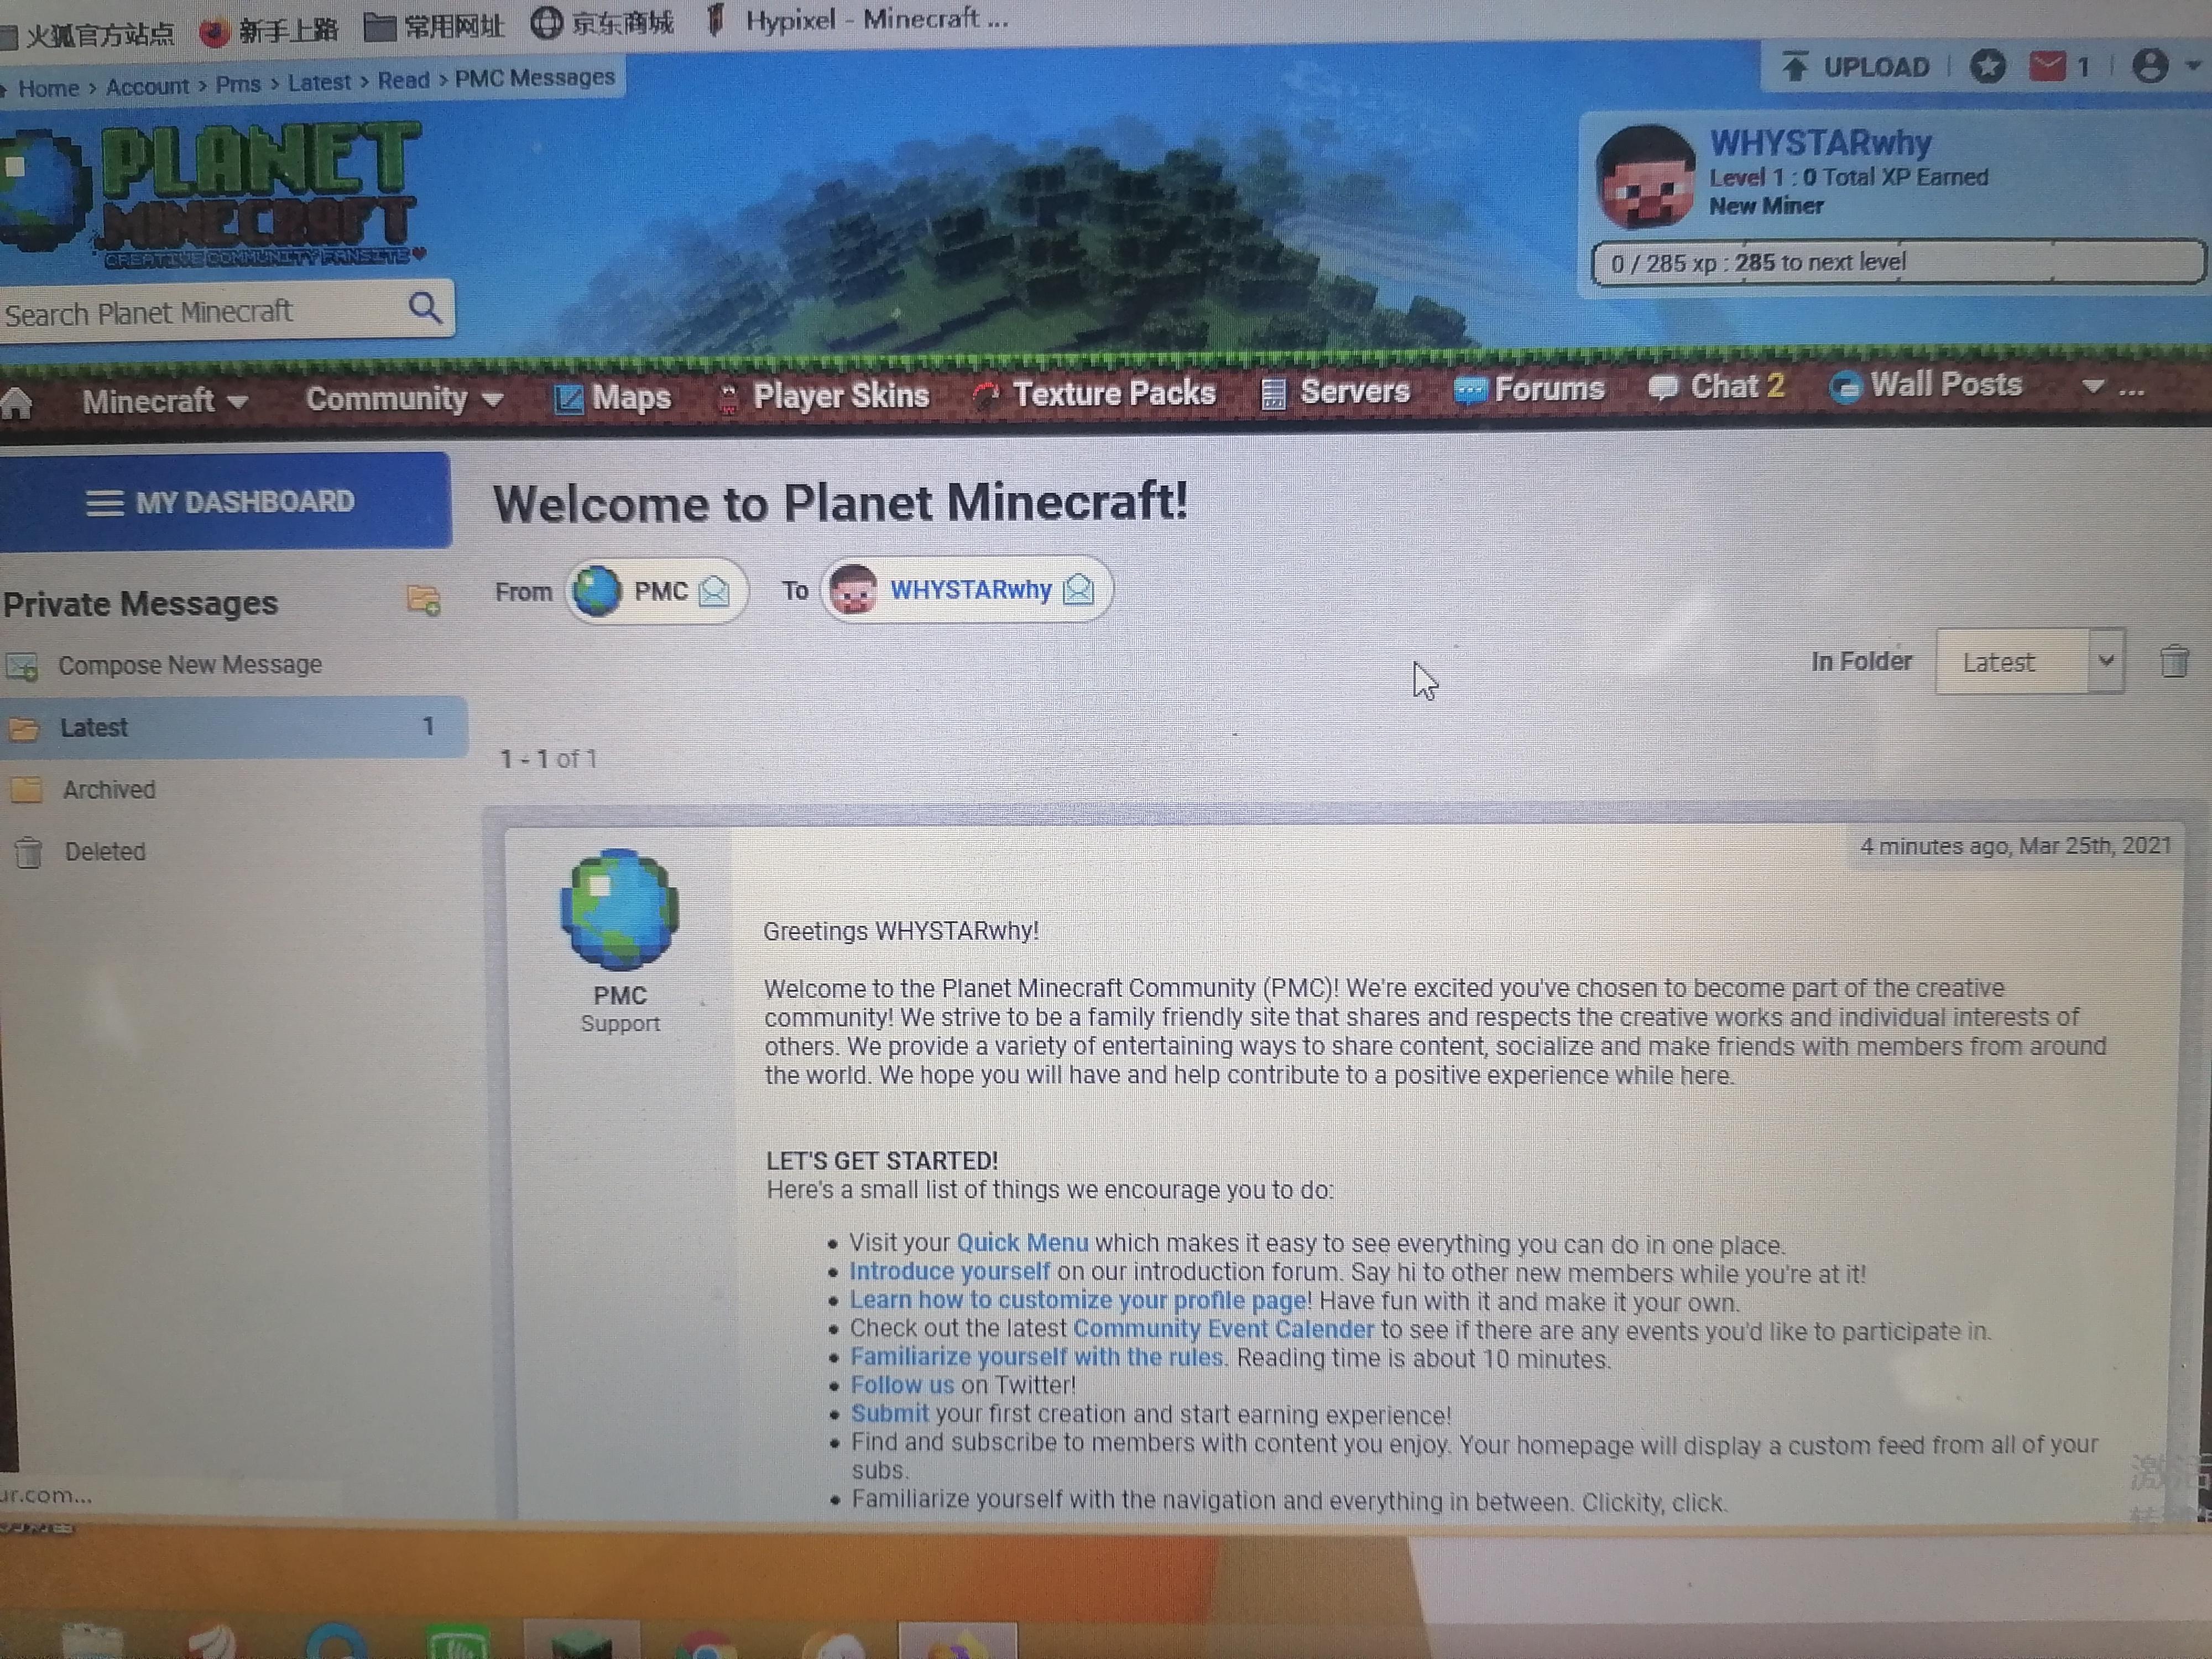This screenshot has height=1659, width=2212.
Task: Open the 火狐官方站点 bookmark
Action: [87, 36]
